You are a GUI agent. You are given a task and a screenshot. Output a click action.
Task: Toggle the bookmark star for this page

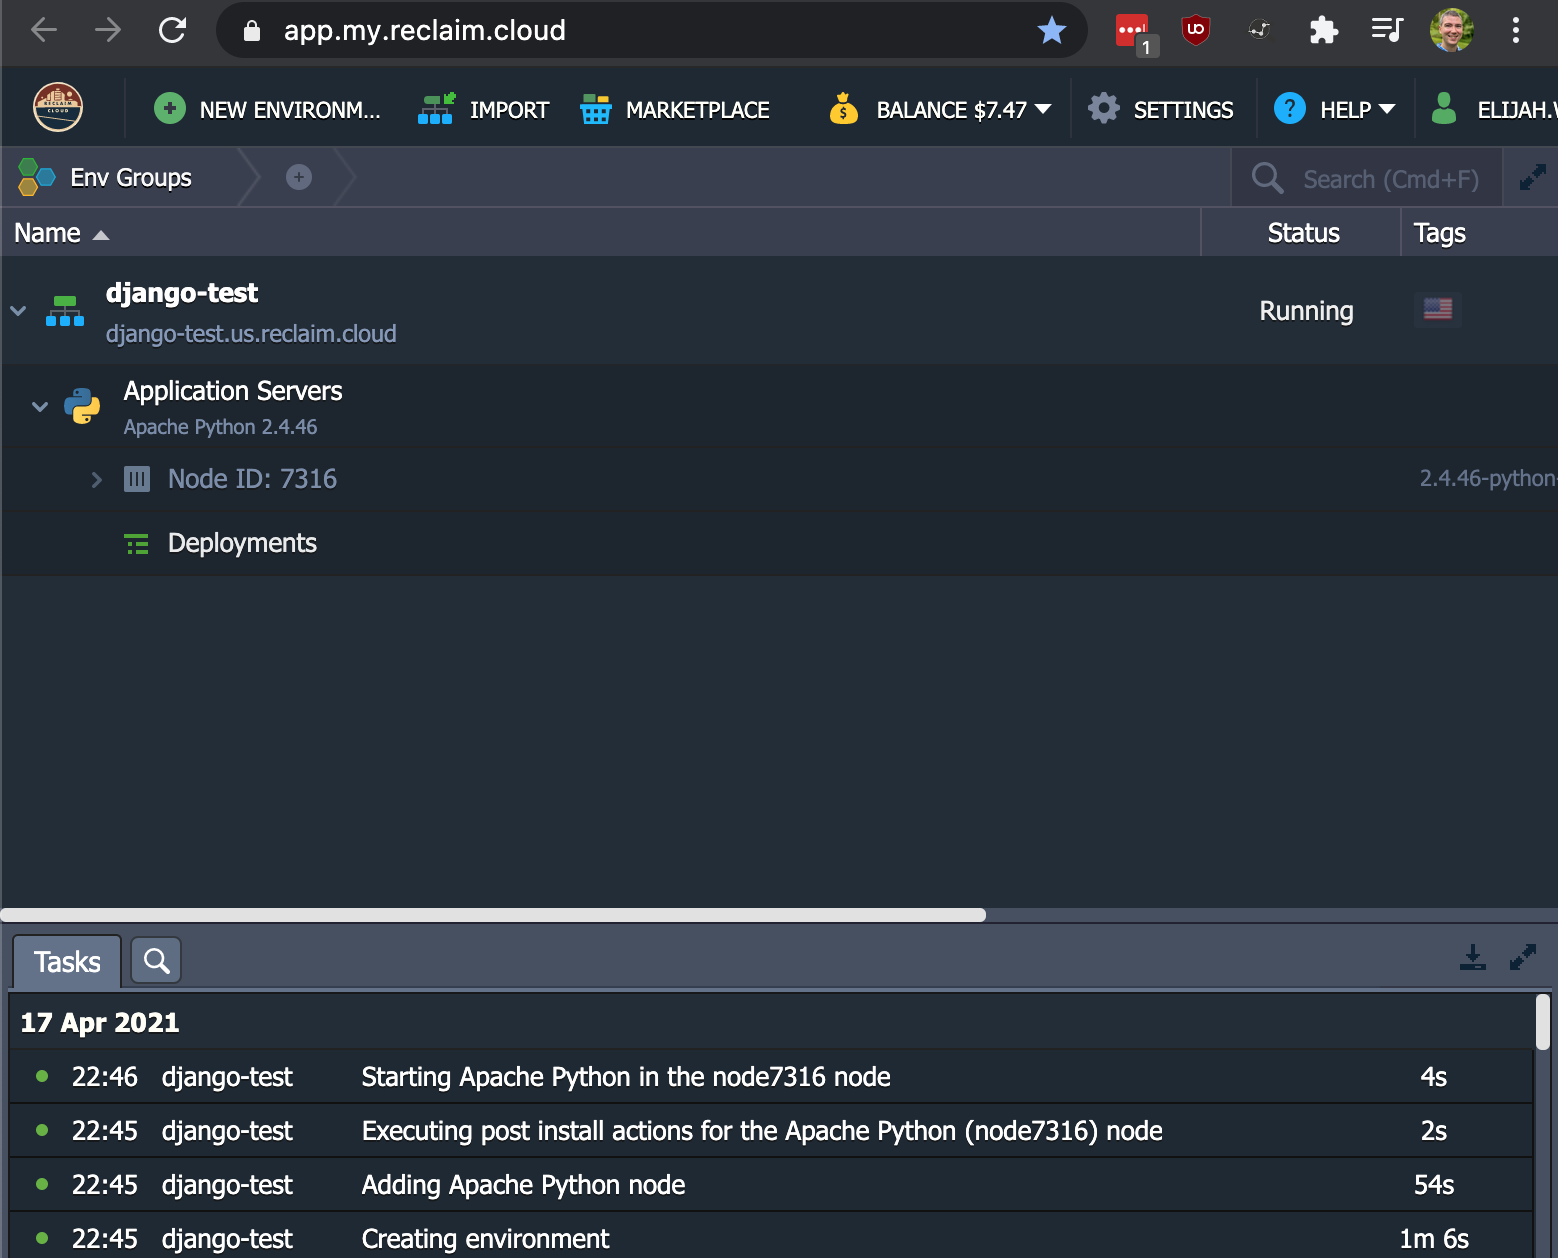point(1052,30)
